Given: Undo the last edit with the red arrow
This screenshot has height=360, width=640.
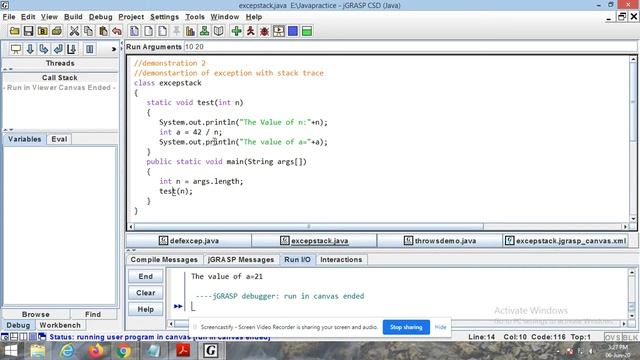Looking at the screenshot, I should click(117, 31).
